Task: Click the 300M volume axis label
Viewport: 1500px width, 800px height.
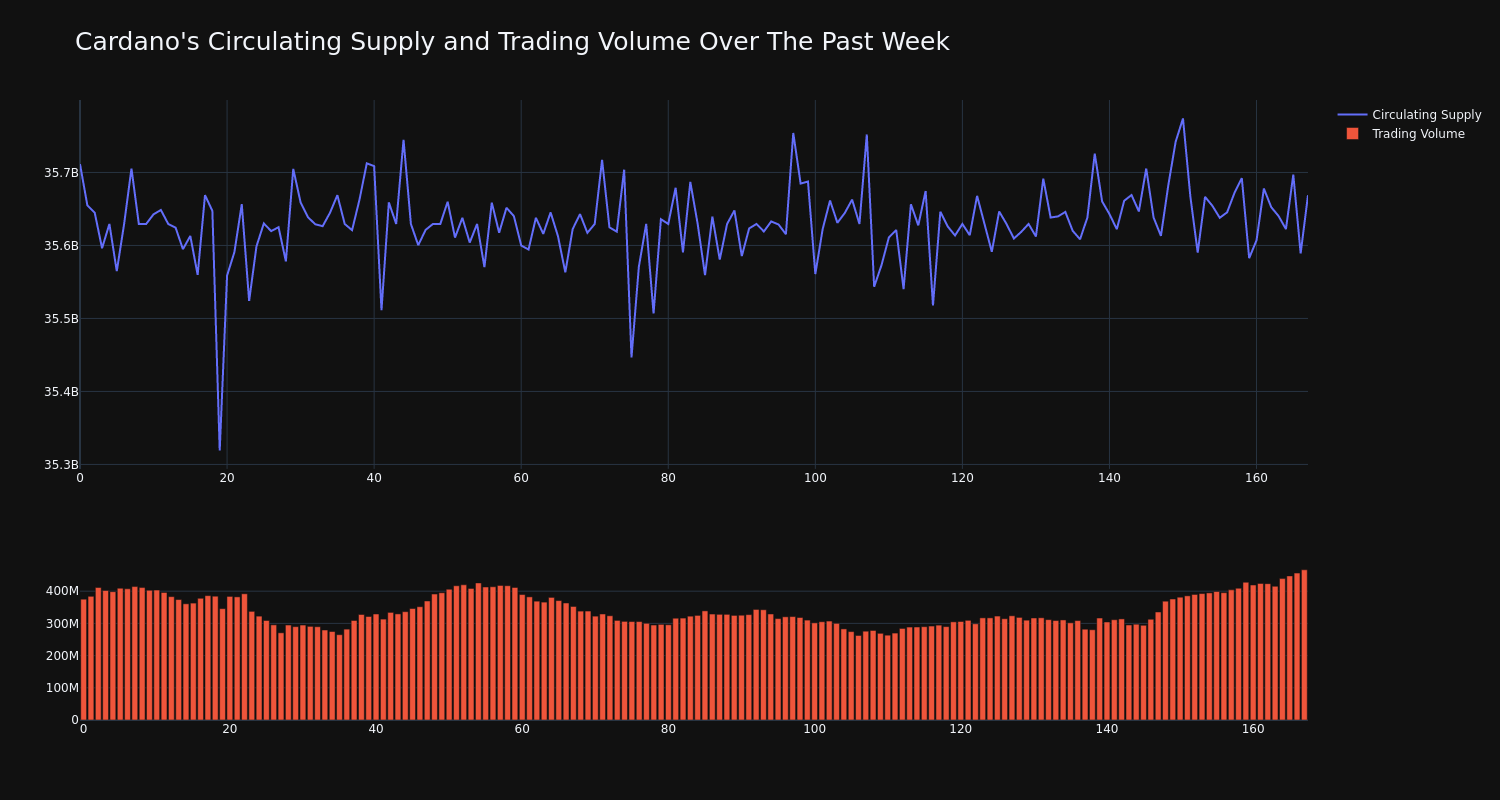Action: 61,624
